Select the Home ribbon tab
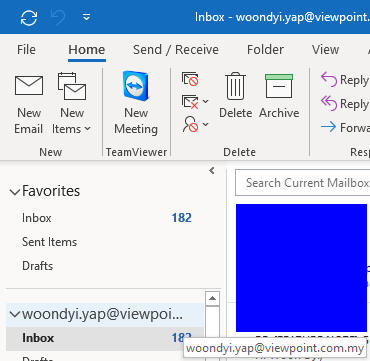Screen dimensions: 370x361 tap(87, 50)
